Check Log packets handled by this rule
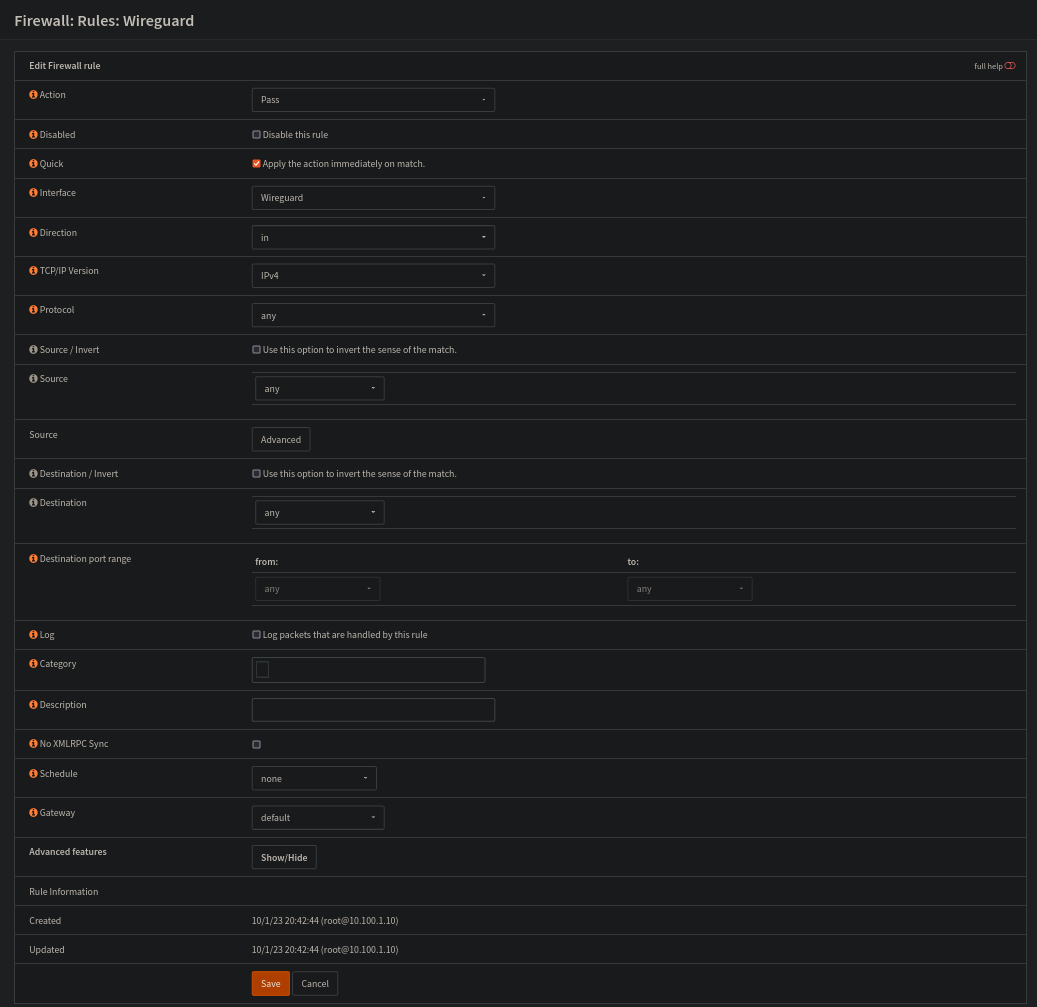Screen dimensions: 1037x1007 pos(257,635)
